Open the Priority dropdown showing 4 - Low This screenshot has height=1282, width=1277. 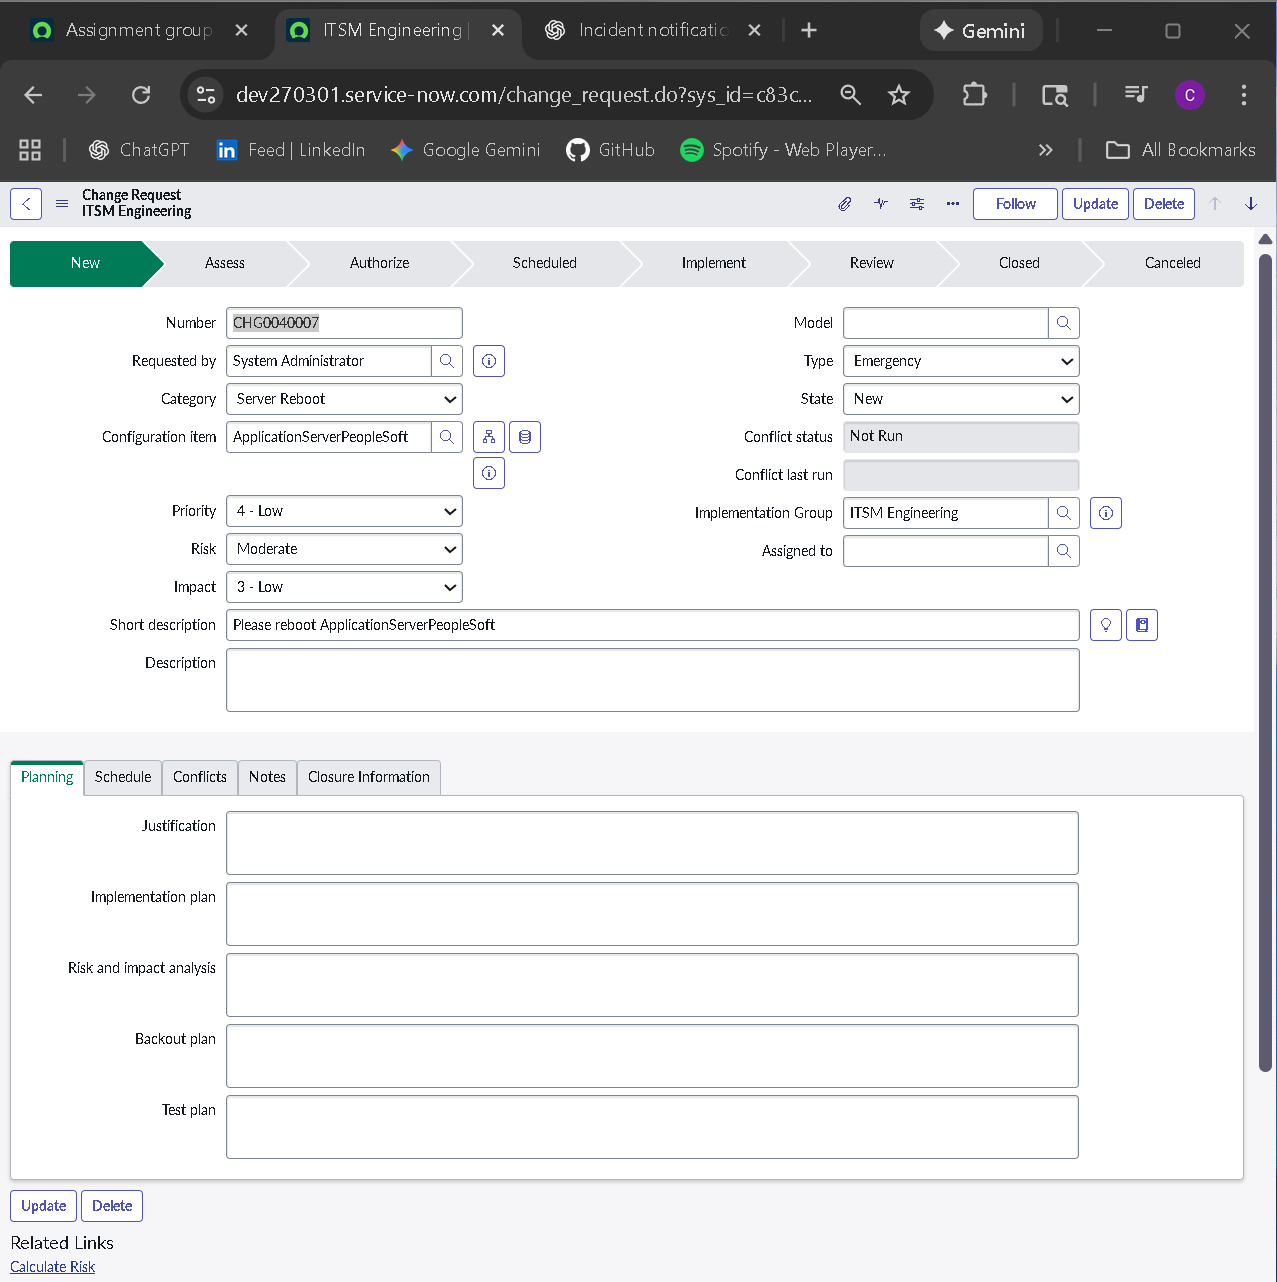(344, 511)
